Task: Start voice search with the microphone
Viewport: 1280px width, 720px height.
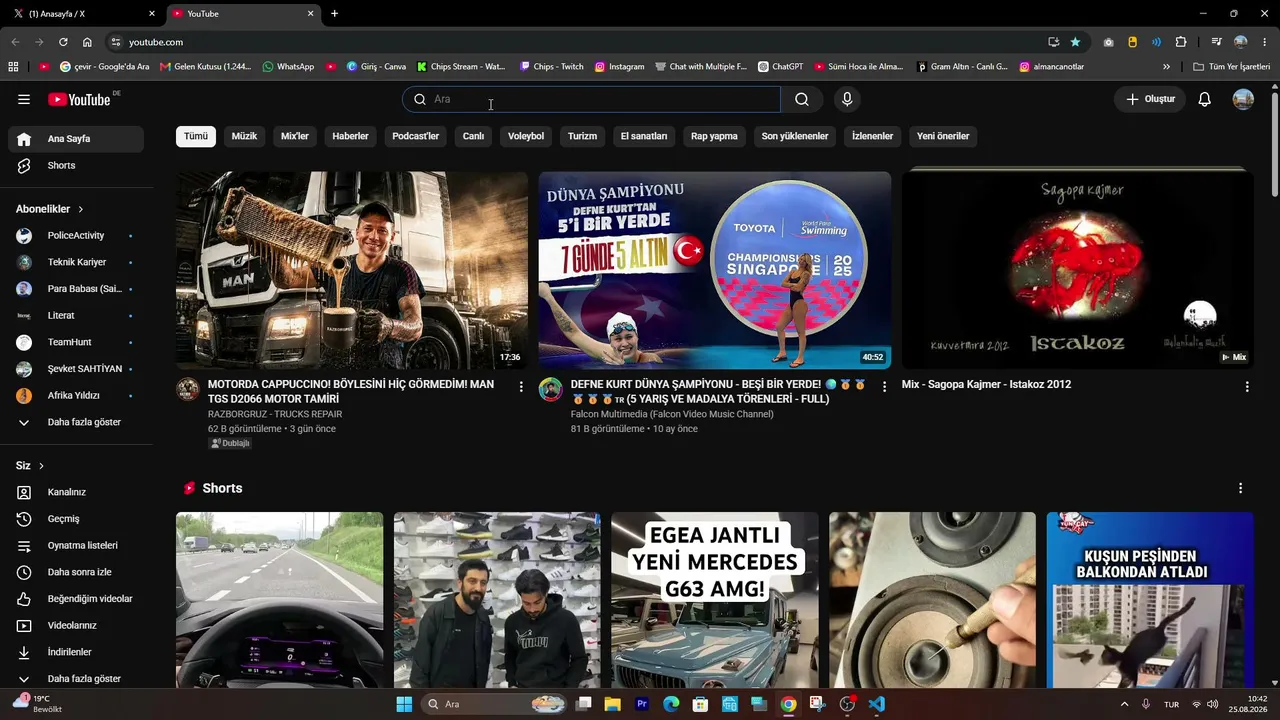Action: [x=847, y=99]
